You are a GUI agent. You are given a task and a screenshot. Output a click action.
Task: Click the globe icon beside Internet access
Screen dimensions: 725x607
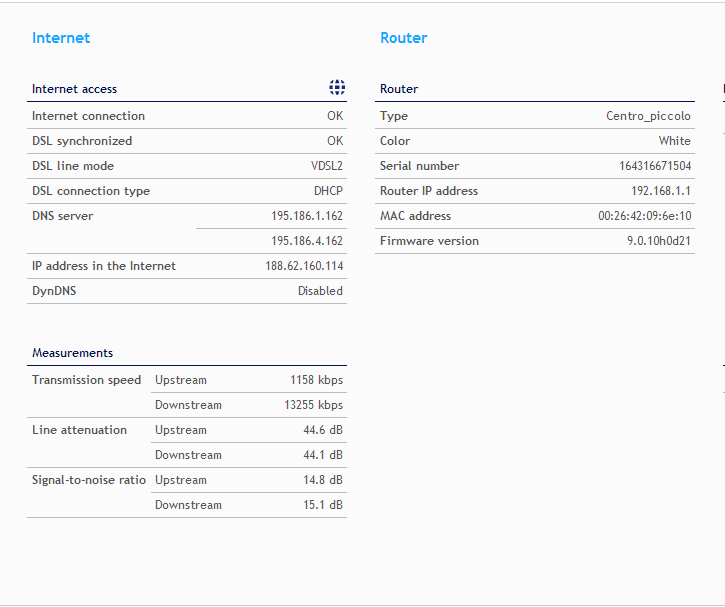(337, 88)
